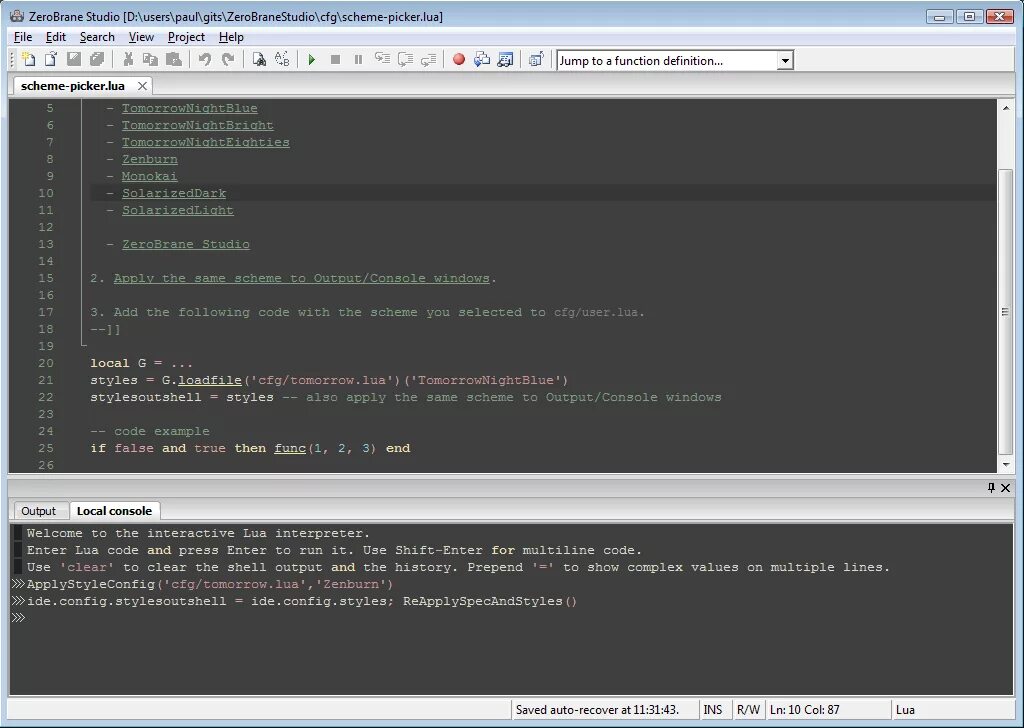Screen dimensions: 1024x728
Task: Select the Local console tab
Action: (x=114, y=511)
